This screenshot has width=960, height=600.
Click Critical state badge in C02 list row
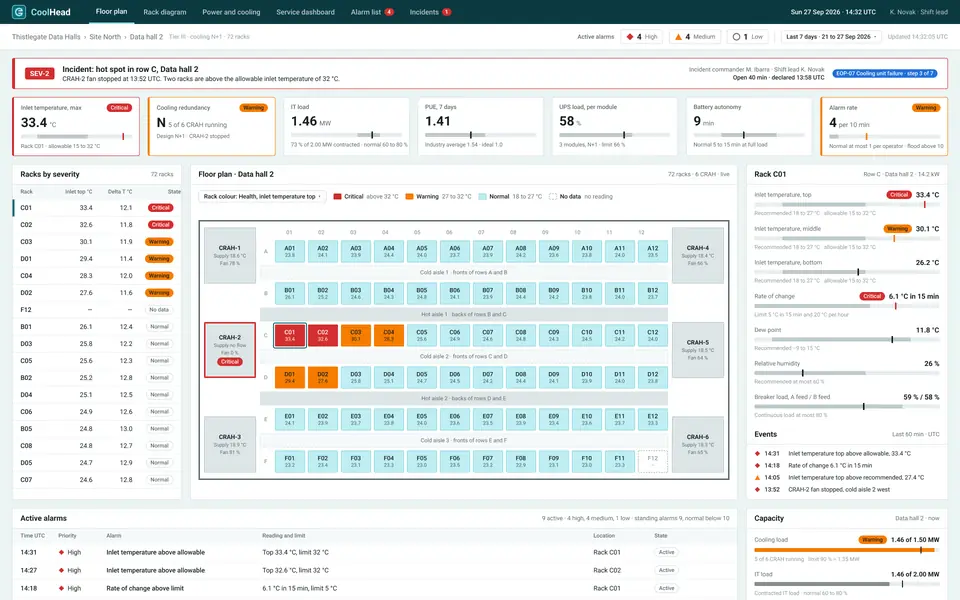(160, 225)
